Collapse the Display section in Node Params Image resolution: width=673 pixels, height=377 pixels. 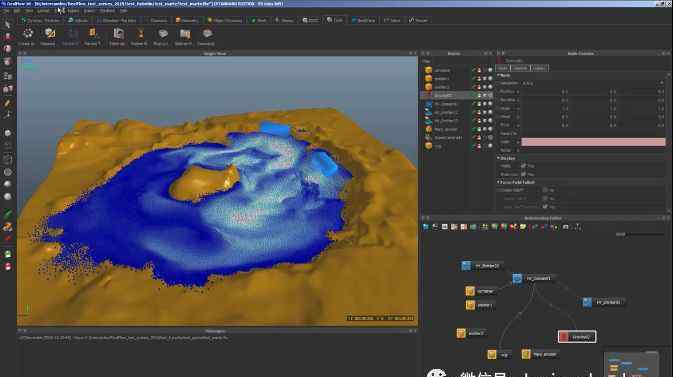tap(499, 158)
